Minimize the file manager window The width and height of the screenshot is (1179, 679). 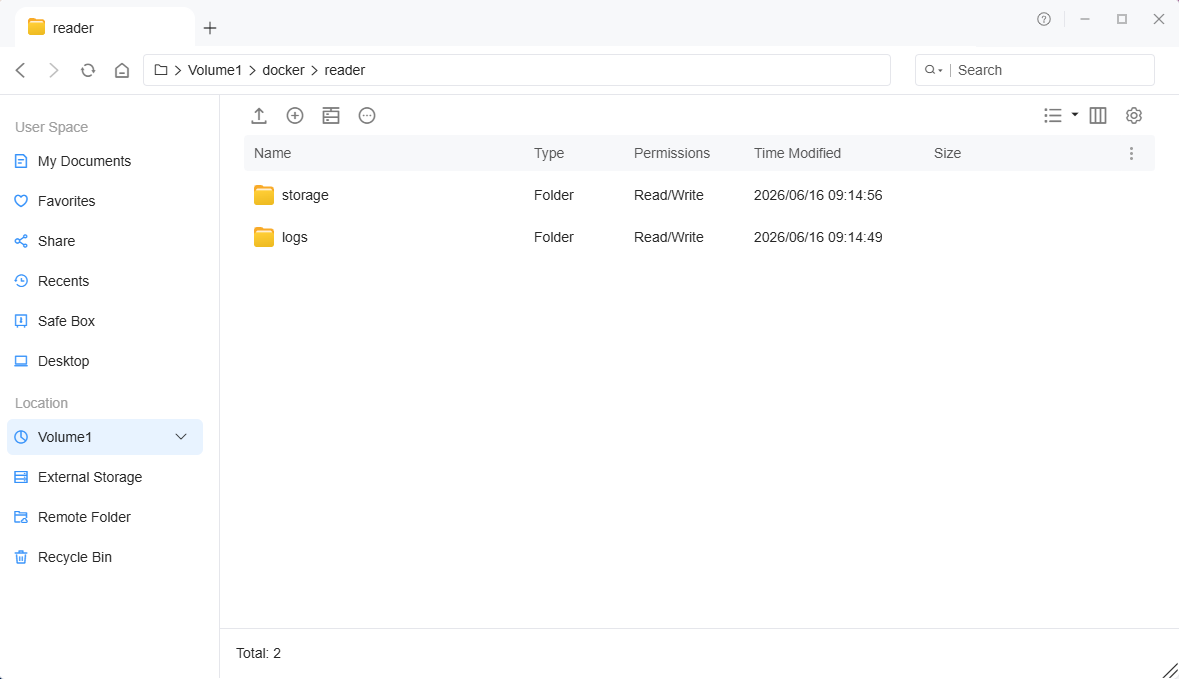click(1085, 19)
